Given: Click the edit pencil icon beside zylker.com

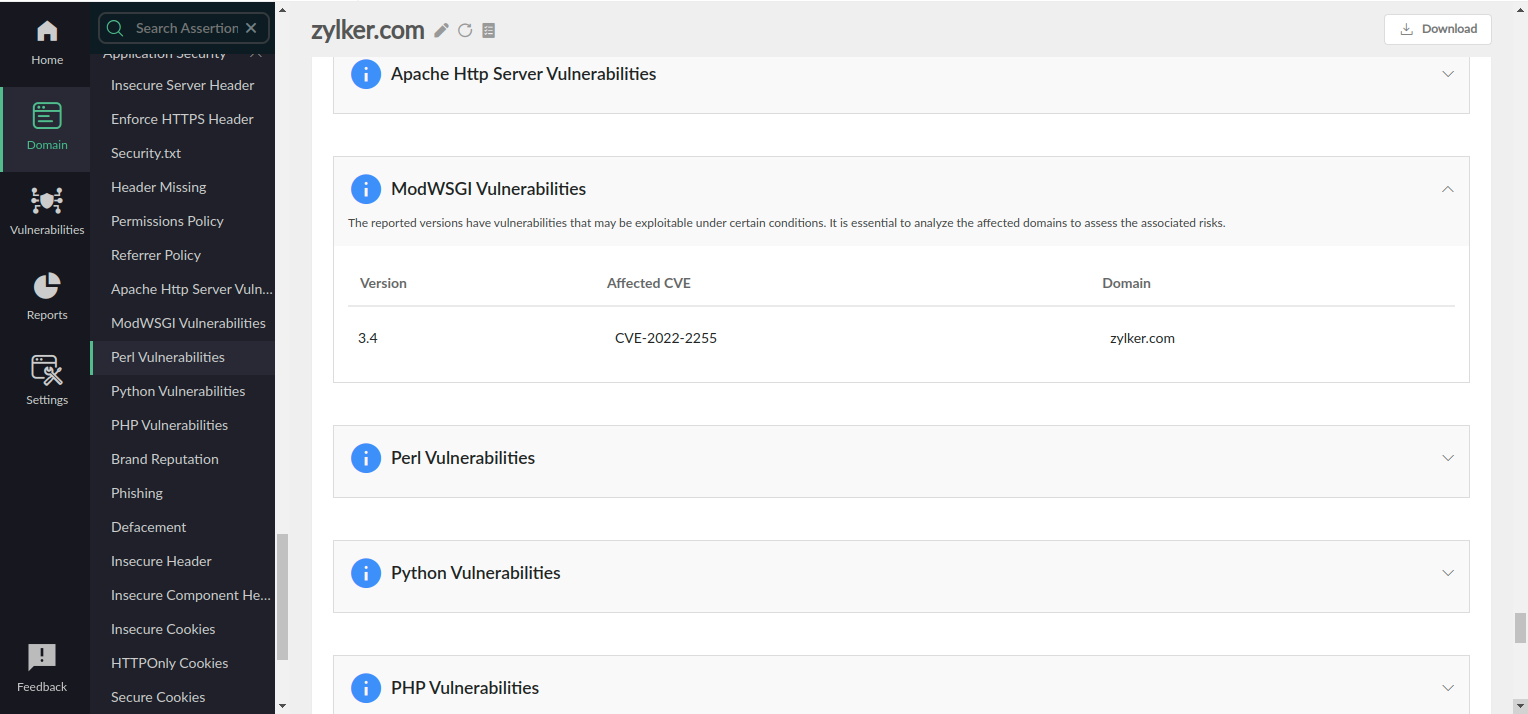Looking at the screenshot, I should (x=442, y=31).
